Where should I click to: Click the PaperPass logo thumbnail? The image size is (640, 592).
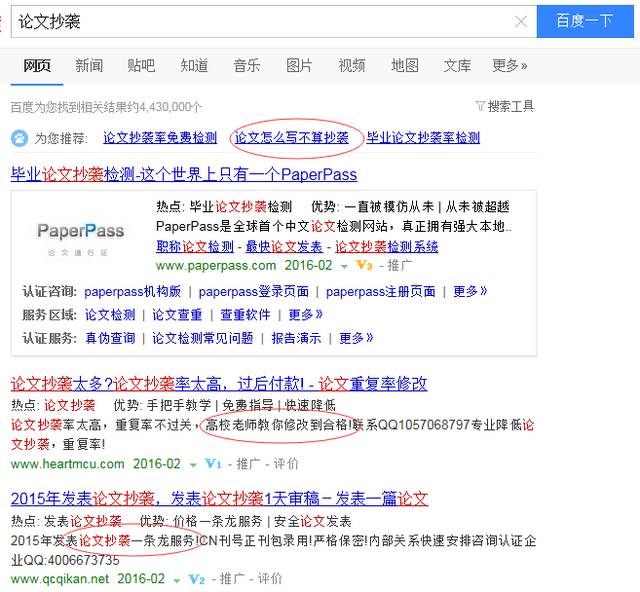click(x=80, y=238)
